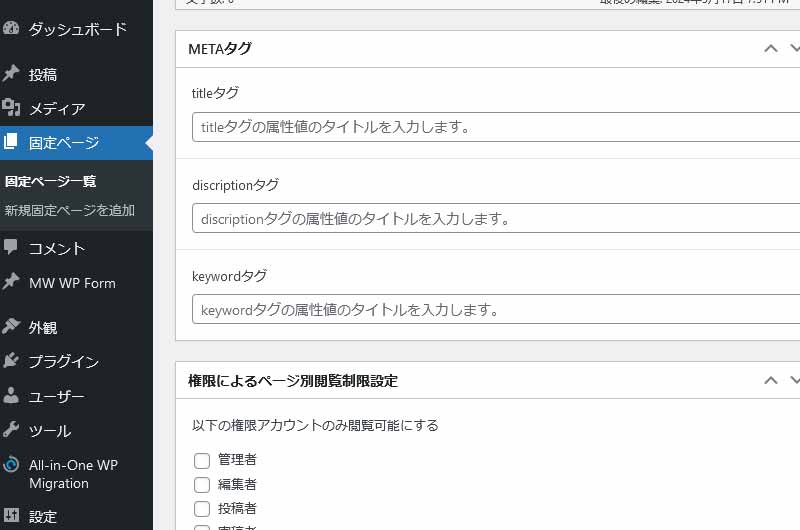Click the user icon beside ユーザー
Screen dimensions: 800x530
(11, 395)
